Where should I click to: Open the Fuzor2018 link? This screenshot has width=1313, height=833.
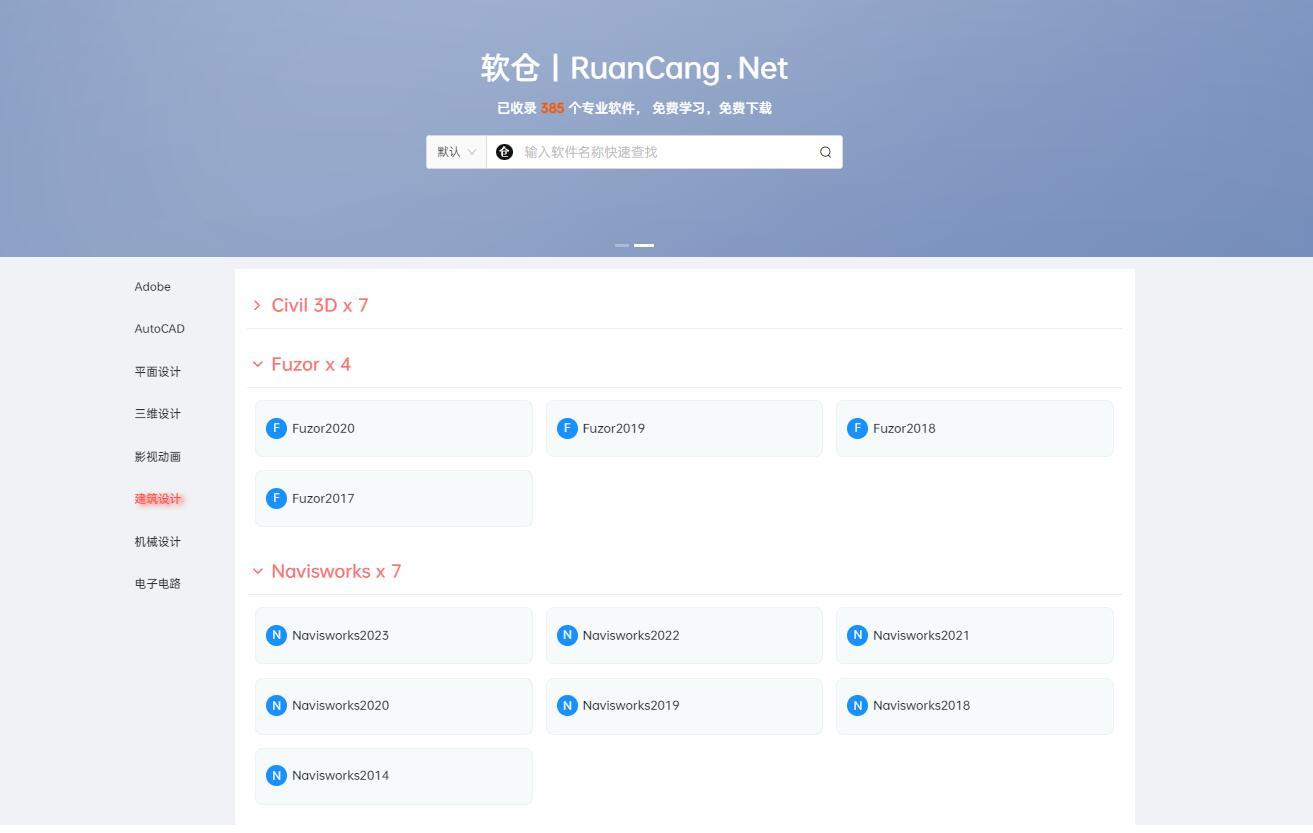(x=975, y=428)
